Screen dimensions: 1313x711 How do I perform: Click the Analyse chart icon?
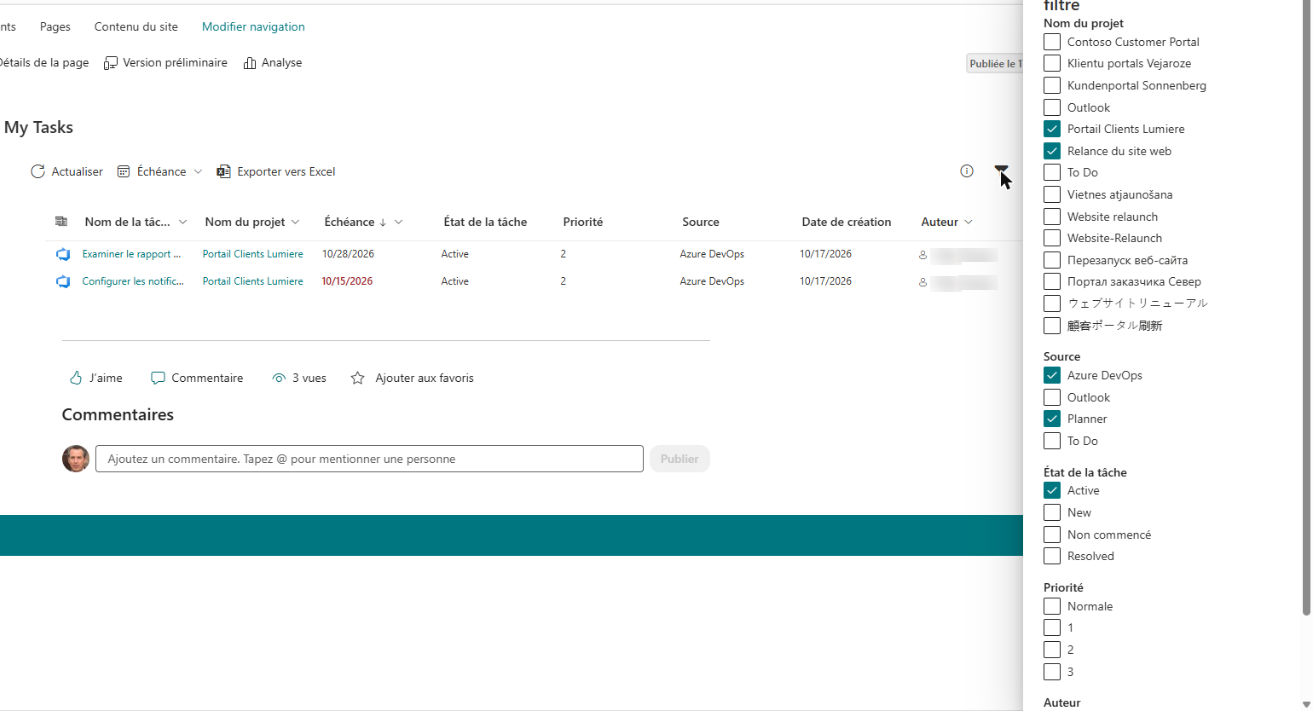pos(250,63)
